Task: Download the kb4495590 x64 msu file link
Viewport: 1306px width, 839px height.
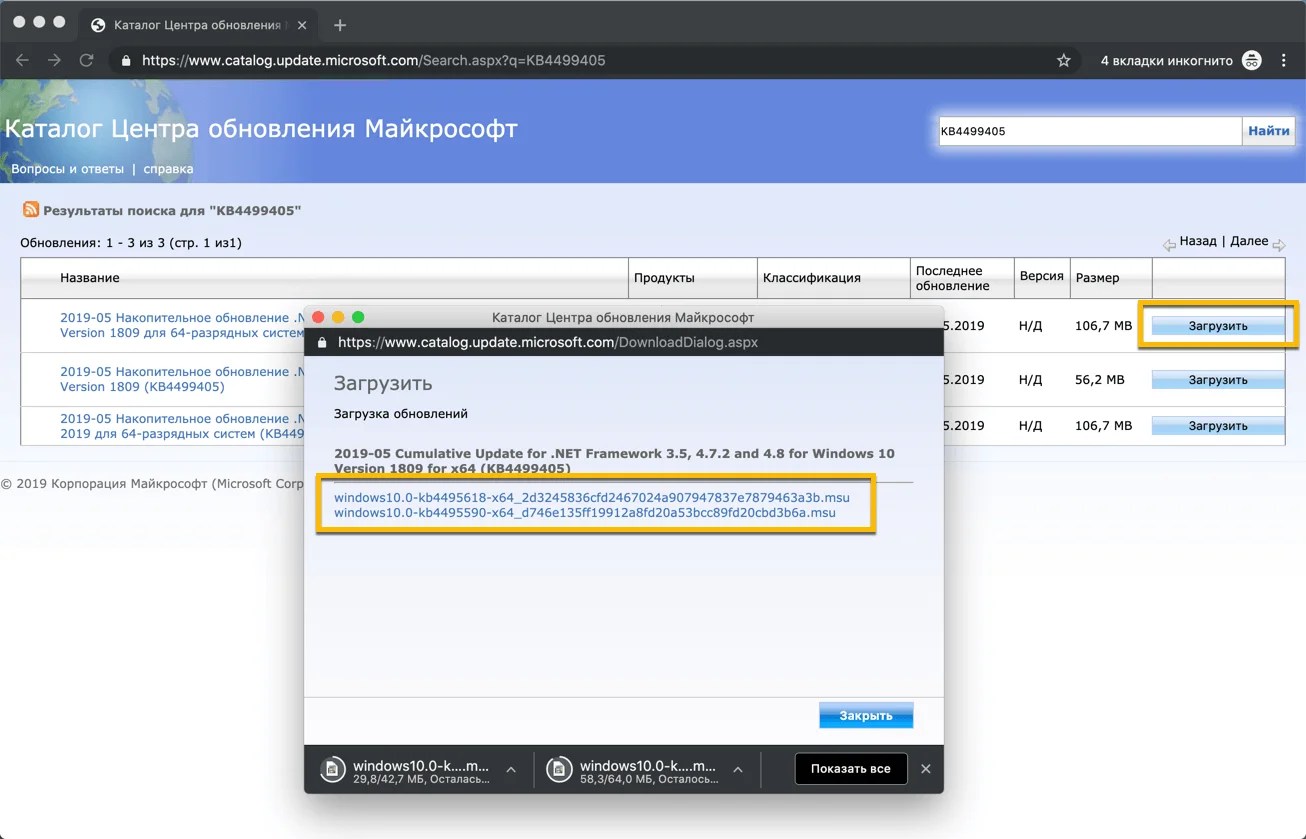Action: [x=585, y=513]
